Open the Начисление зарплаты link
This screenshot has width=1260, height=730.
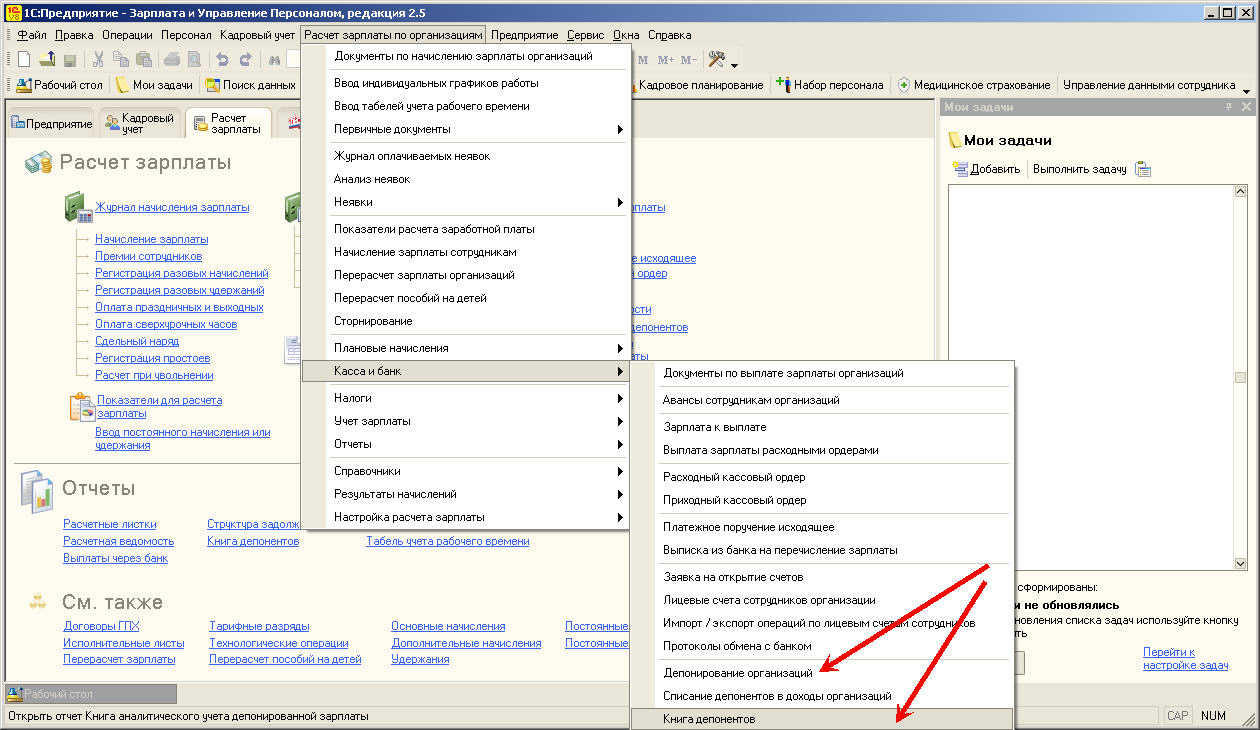coord(152,239)
